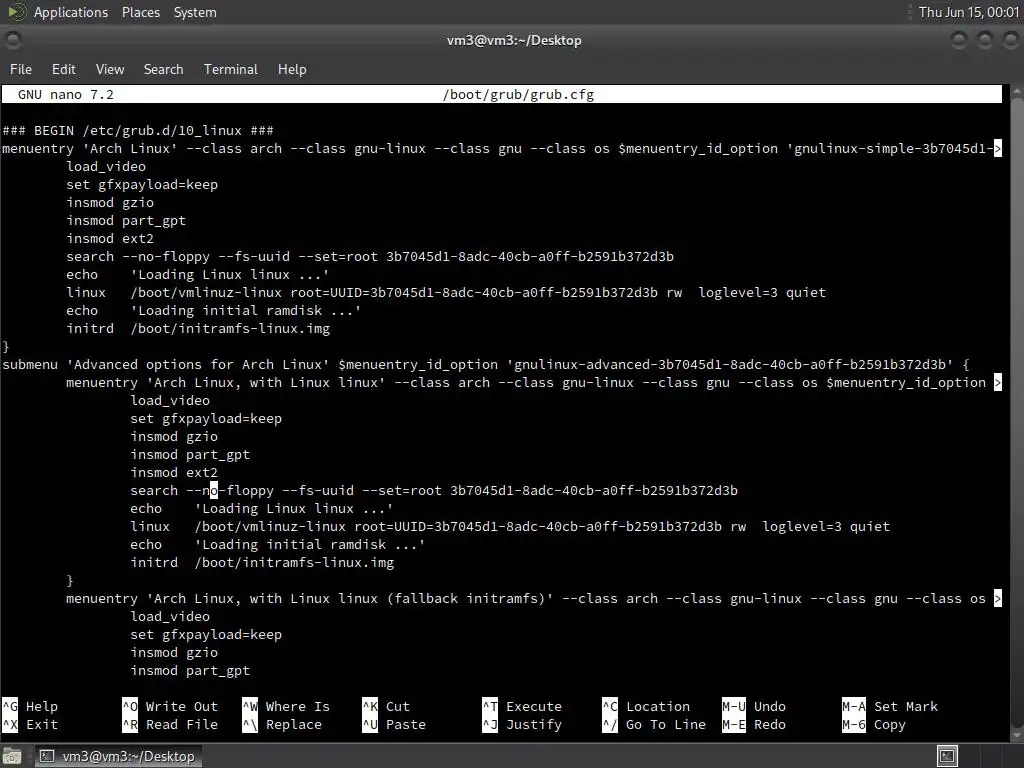Click the GNU nano 7.2 header text

[66, 95]
